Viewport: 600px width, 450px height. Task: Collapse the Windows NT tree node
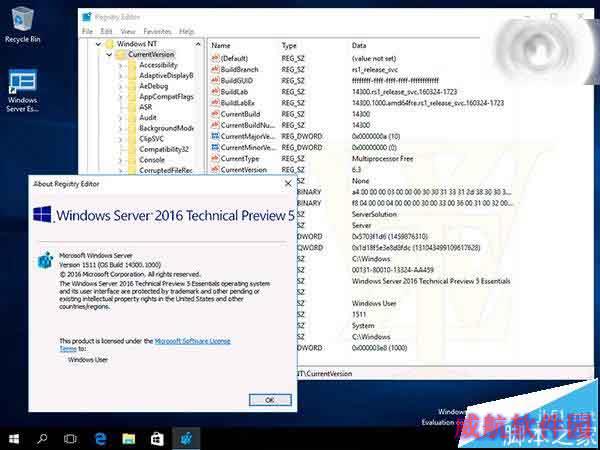pos(98,44)
